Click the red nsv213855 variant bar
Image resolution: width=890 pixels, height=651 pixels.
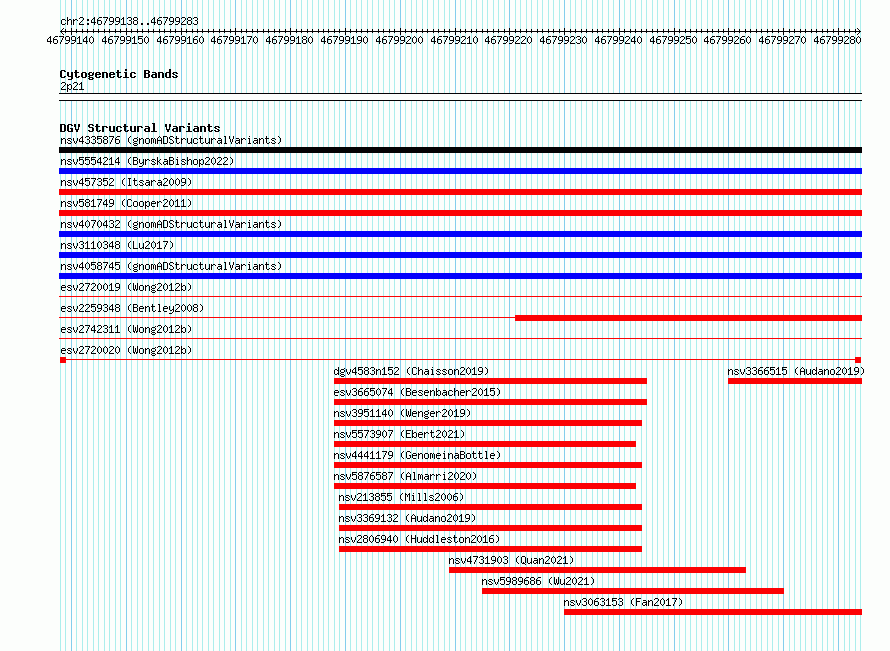pyautogui.click(x=490, y=507)
